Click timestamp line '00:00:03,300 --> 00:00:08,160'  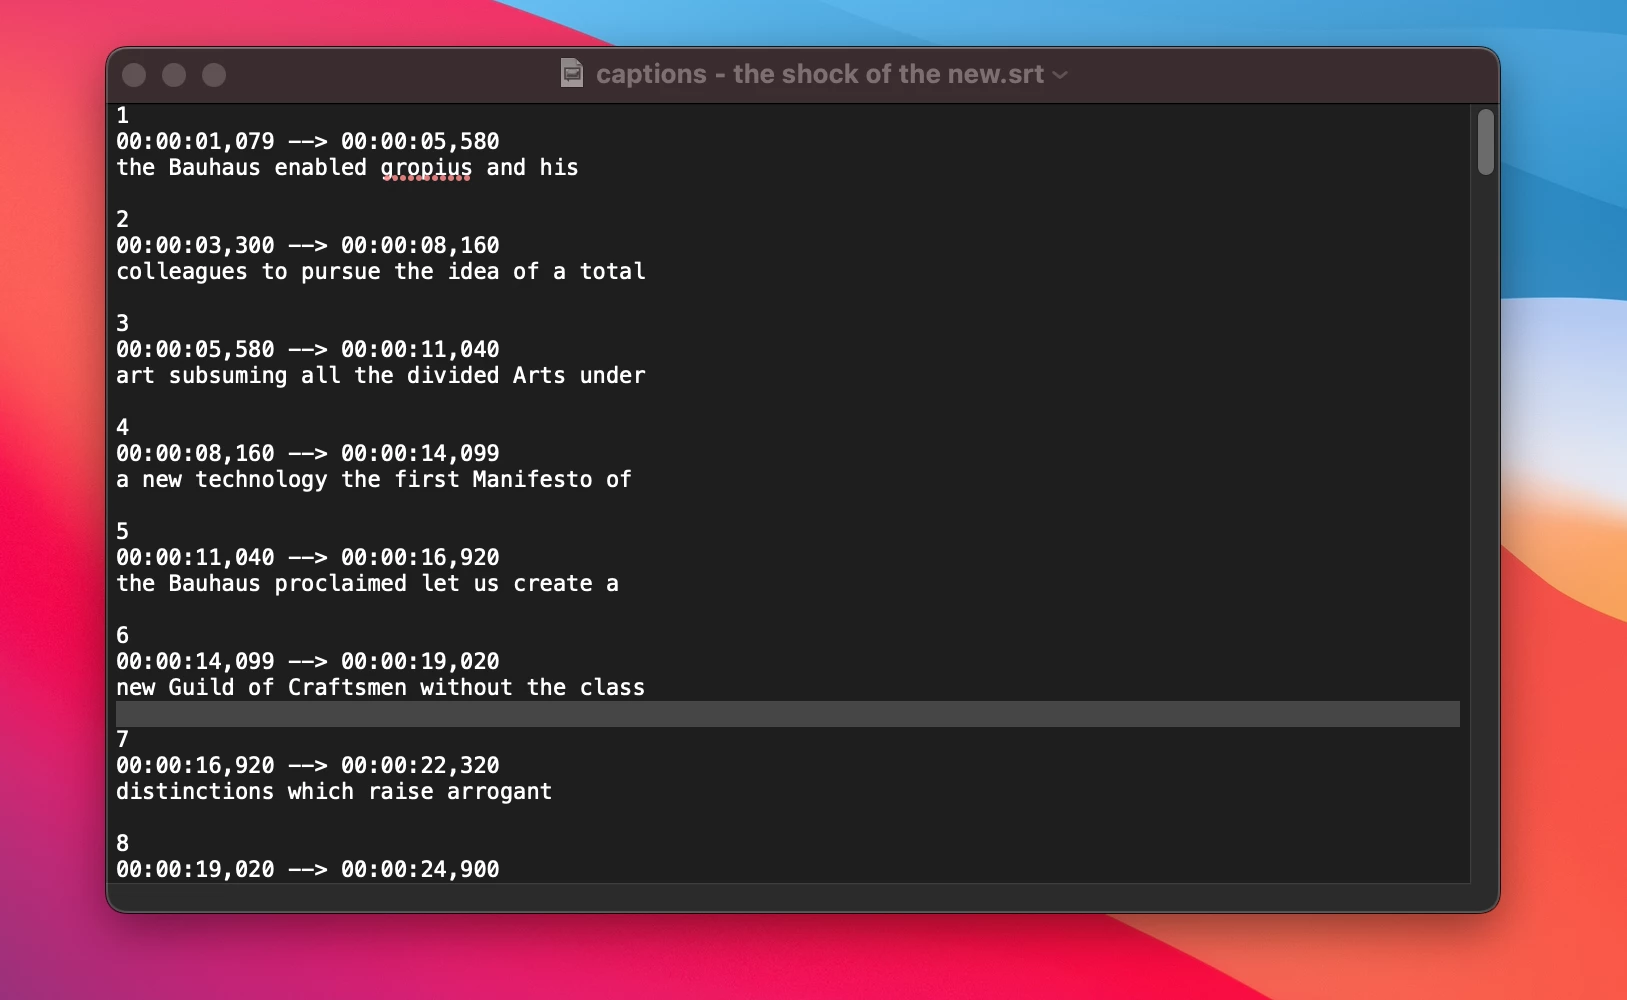point(308,246)
